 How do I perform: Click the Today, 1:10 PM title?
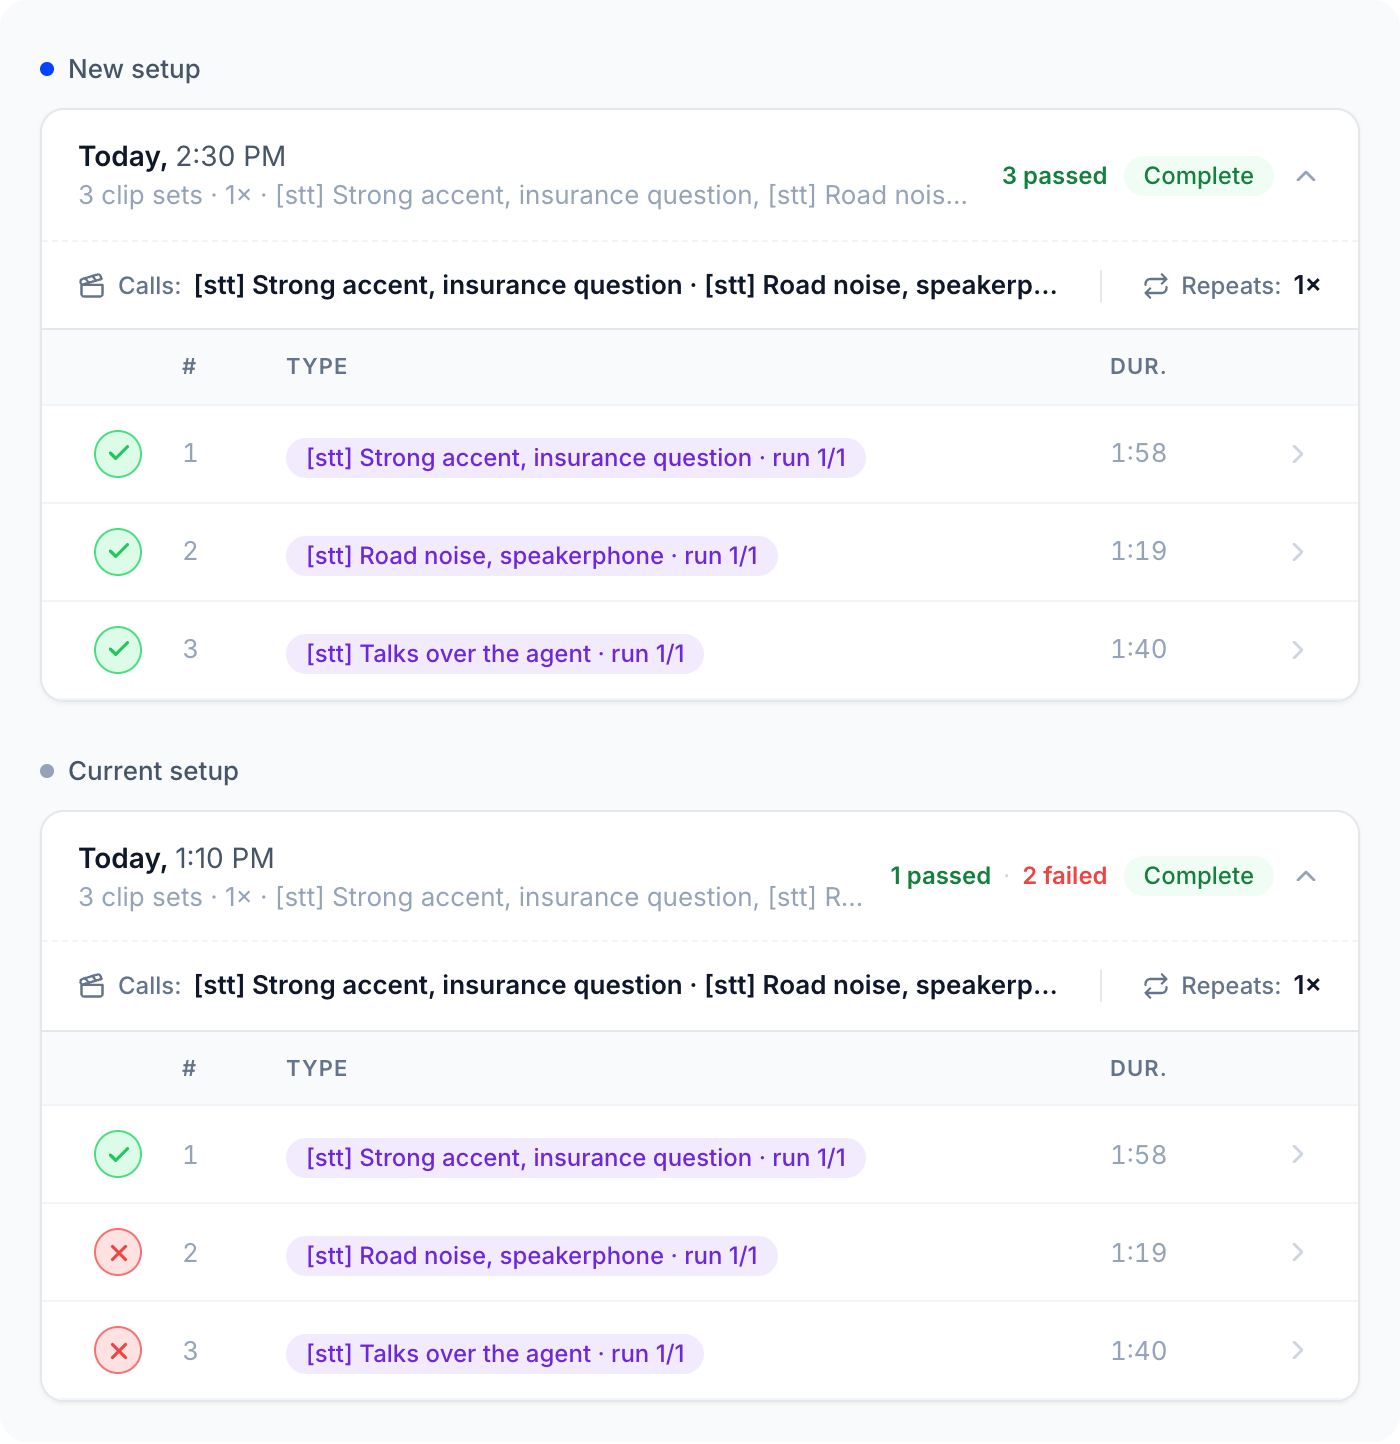click(x=176, y=858)
